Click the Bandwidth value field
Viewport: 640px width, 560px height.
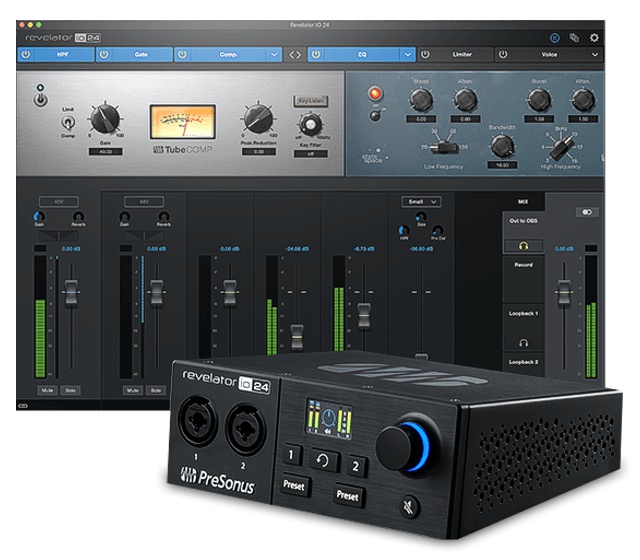[x=502, y=165]
